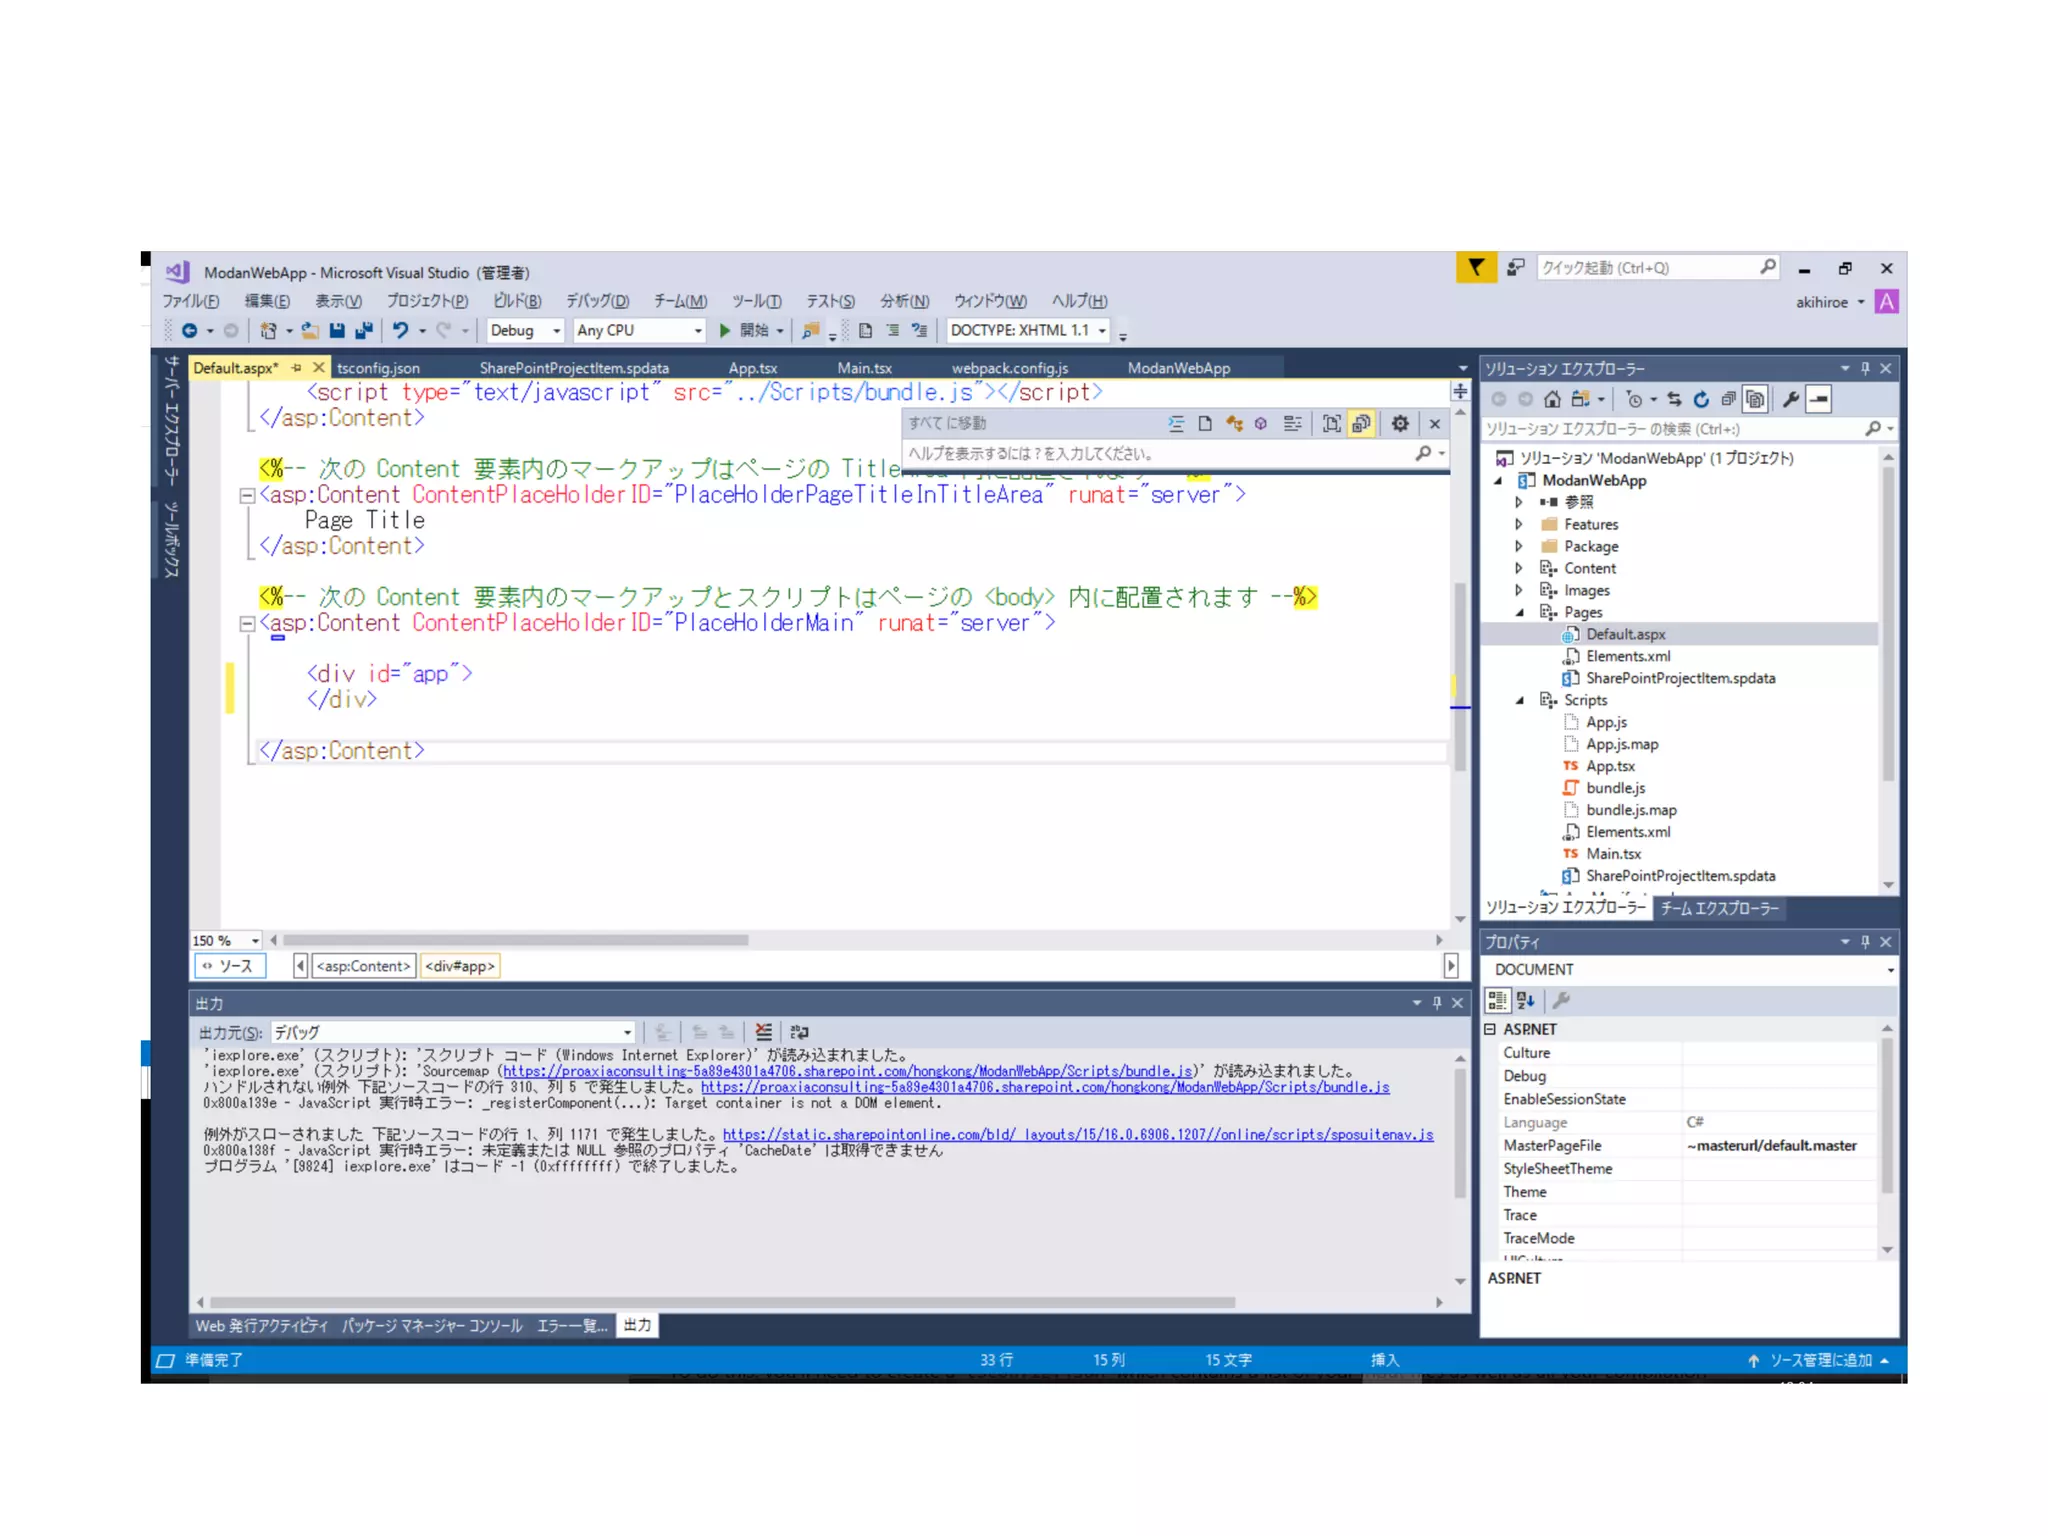Toggle Show All Files in Solution Explorer
This screenshot has height=1536, width=2048.
(x=1755, y=400)
